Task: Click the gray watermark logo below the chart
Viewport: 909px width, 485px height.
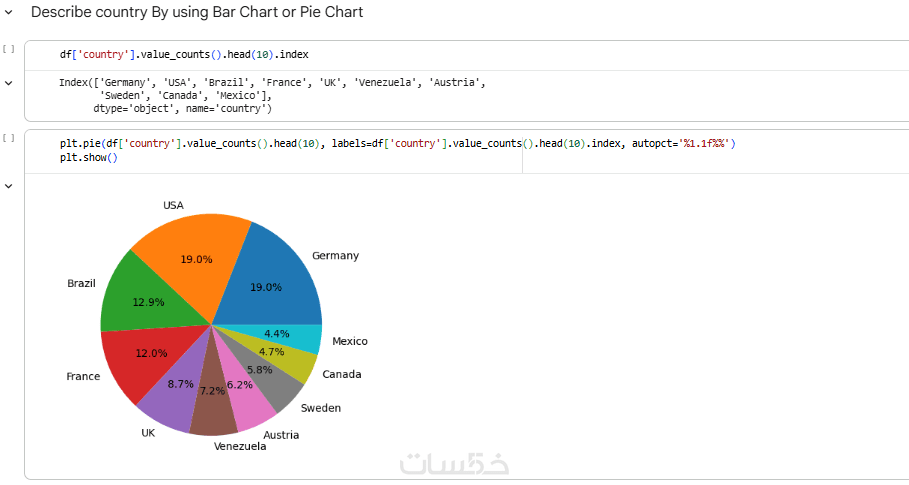Action: [454, 464]
